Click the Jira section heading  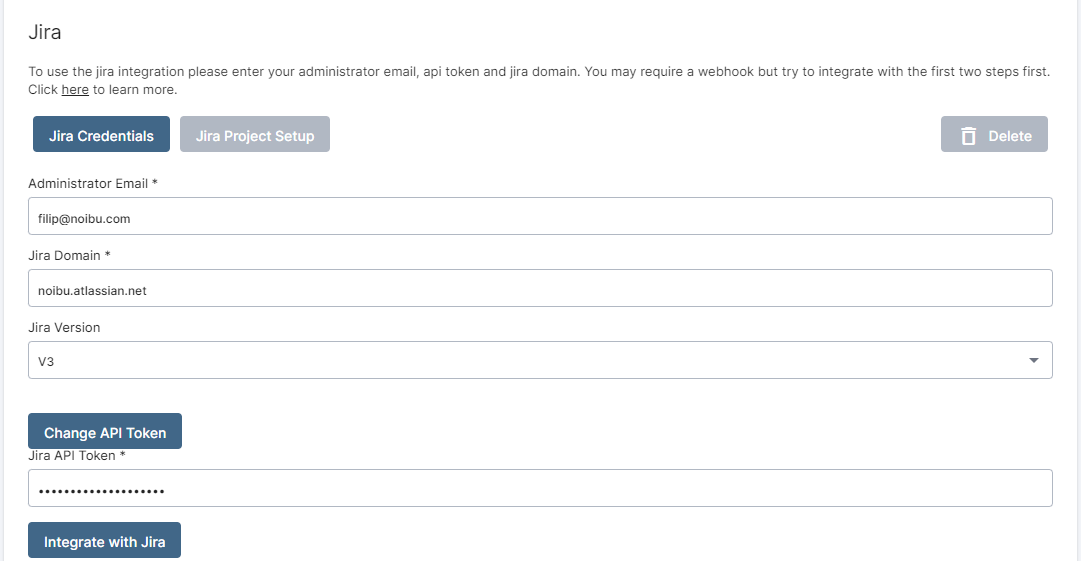click(45, 31)
